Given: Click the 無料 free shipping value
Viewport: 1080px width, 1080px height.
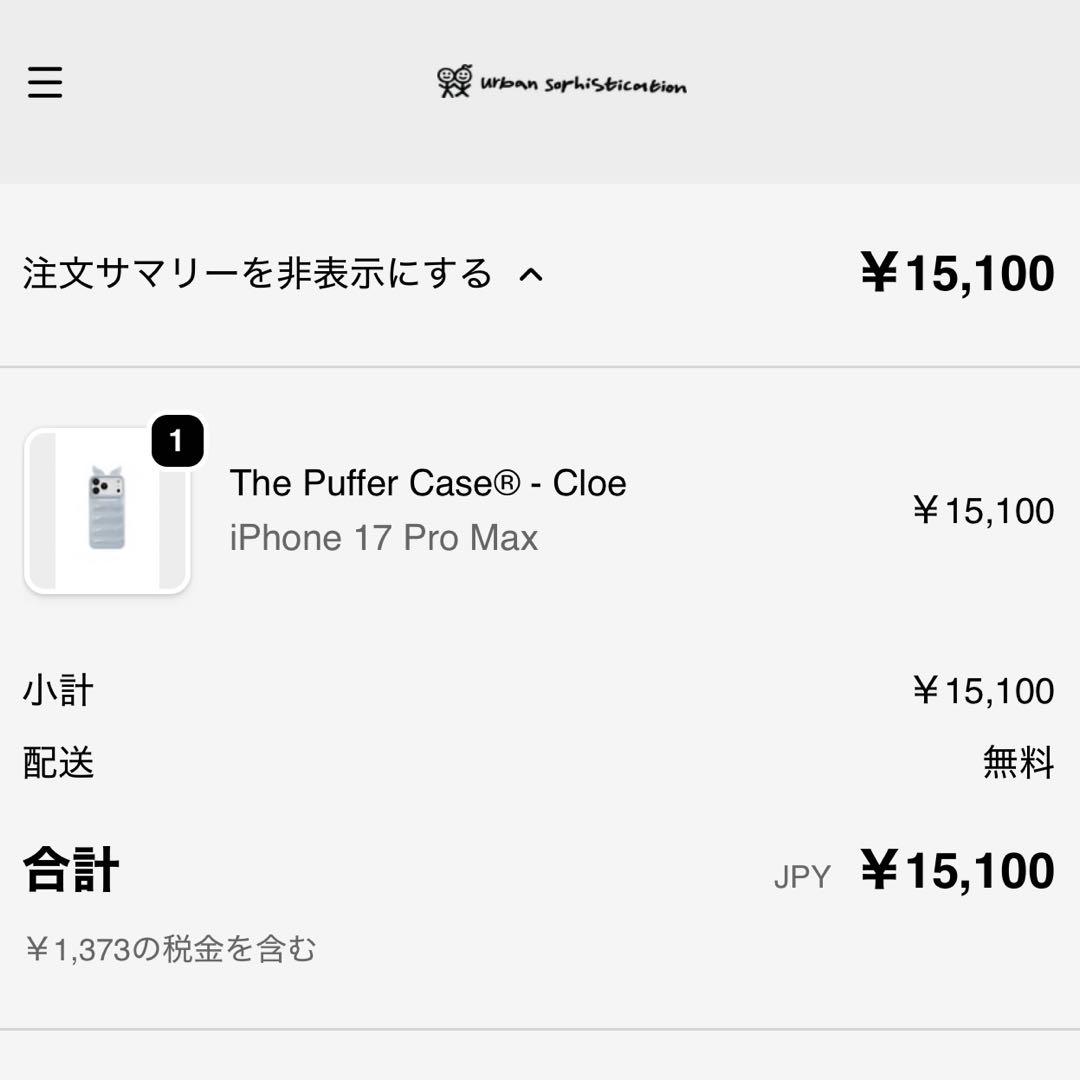Looking at the screenshot, I should click(x=1018, y=764).
